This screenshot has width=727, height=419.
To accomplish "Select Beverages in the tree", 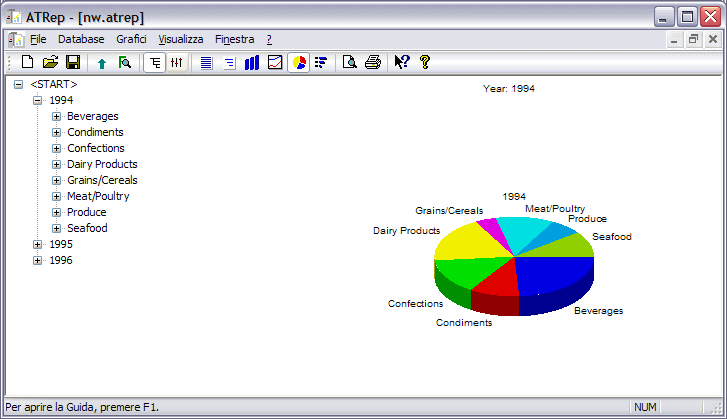I will coord(93,116).
